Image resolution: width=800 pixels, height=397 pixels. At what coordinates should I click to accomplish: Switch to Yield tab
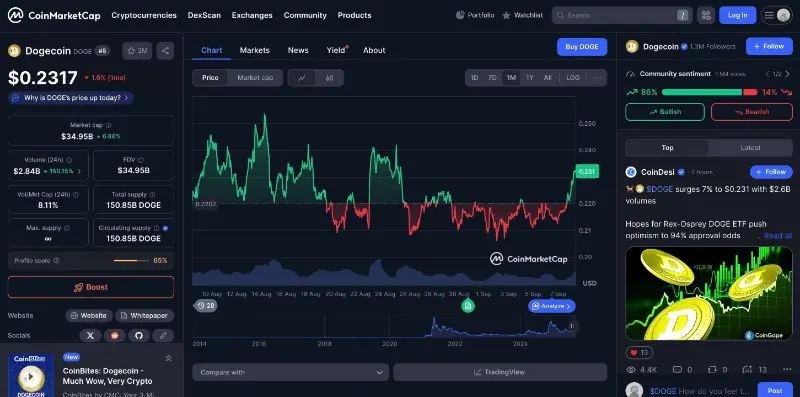336,50
